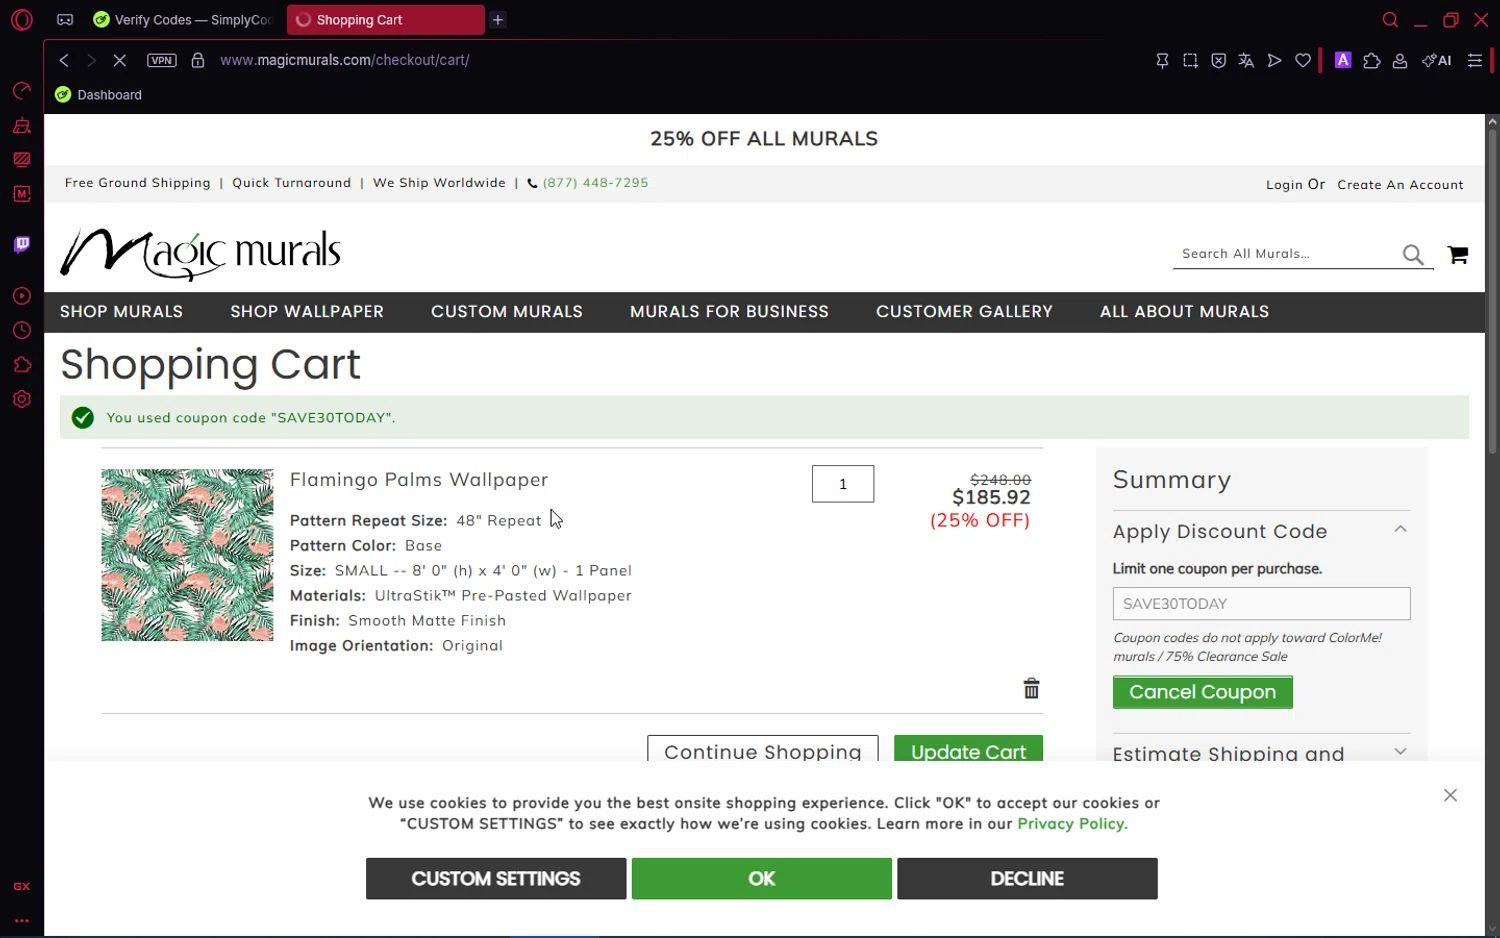Open the Aria AI button
Viewport: 1500px width, 938px height.
pos(1437,60)
